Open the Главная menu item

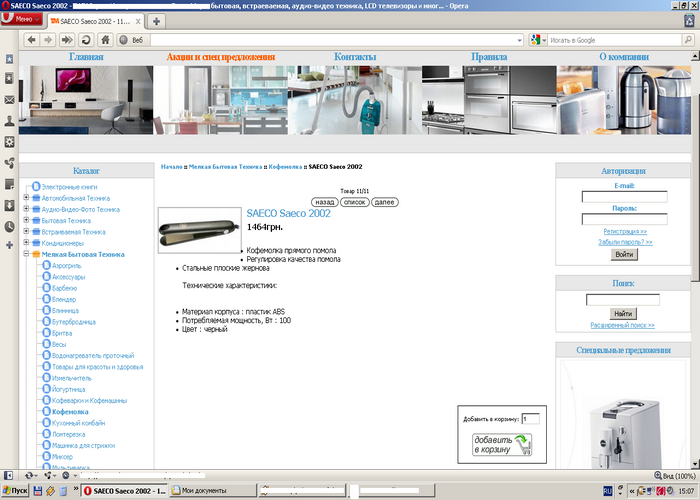pyautogui.click(x=86, y=57)
